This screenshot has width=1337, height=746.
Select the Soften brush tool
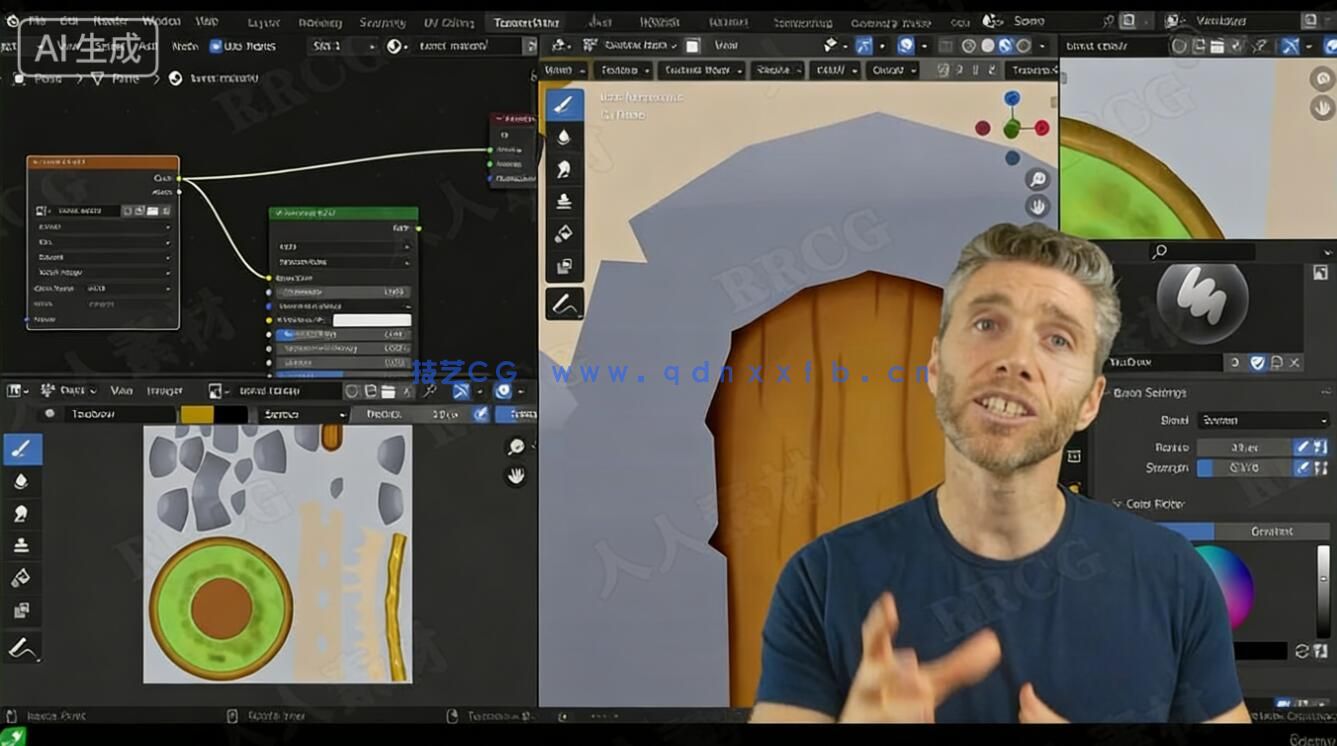pyautogui.click(x=562, y=139)
